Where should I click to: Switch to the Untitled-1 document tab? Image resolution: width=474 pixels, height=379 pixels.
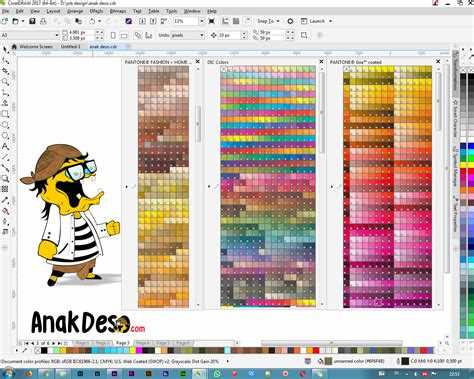click(x=70, y=47)
